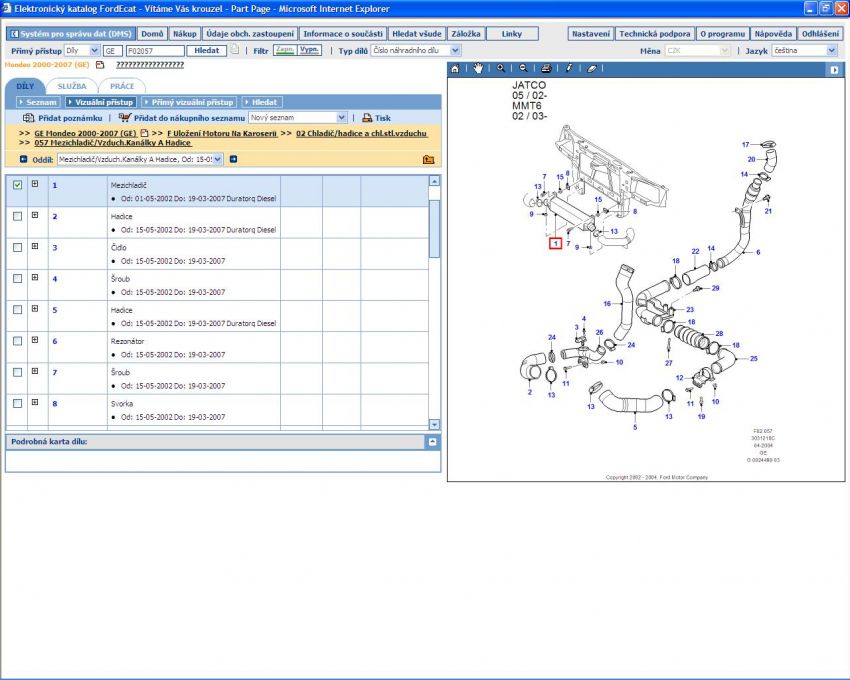Image resolution: width=850 pixels, height=680 pixels.
Task: Reset diagram with the home icon
Action: (455, 68)
